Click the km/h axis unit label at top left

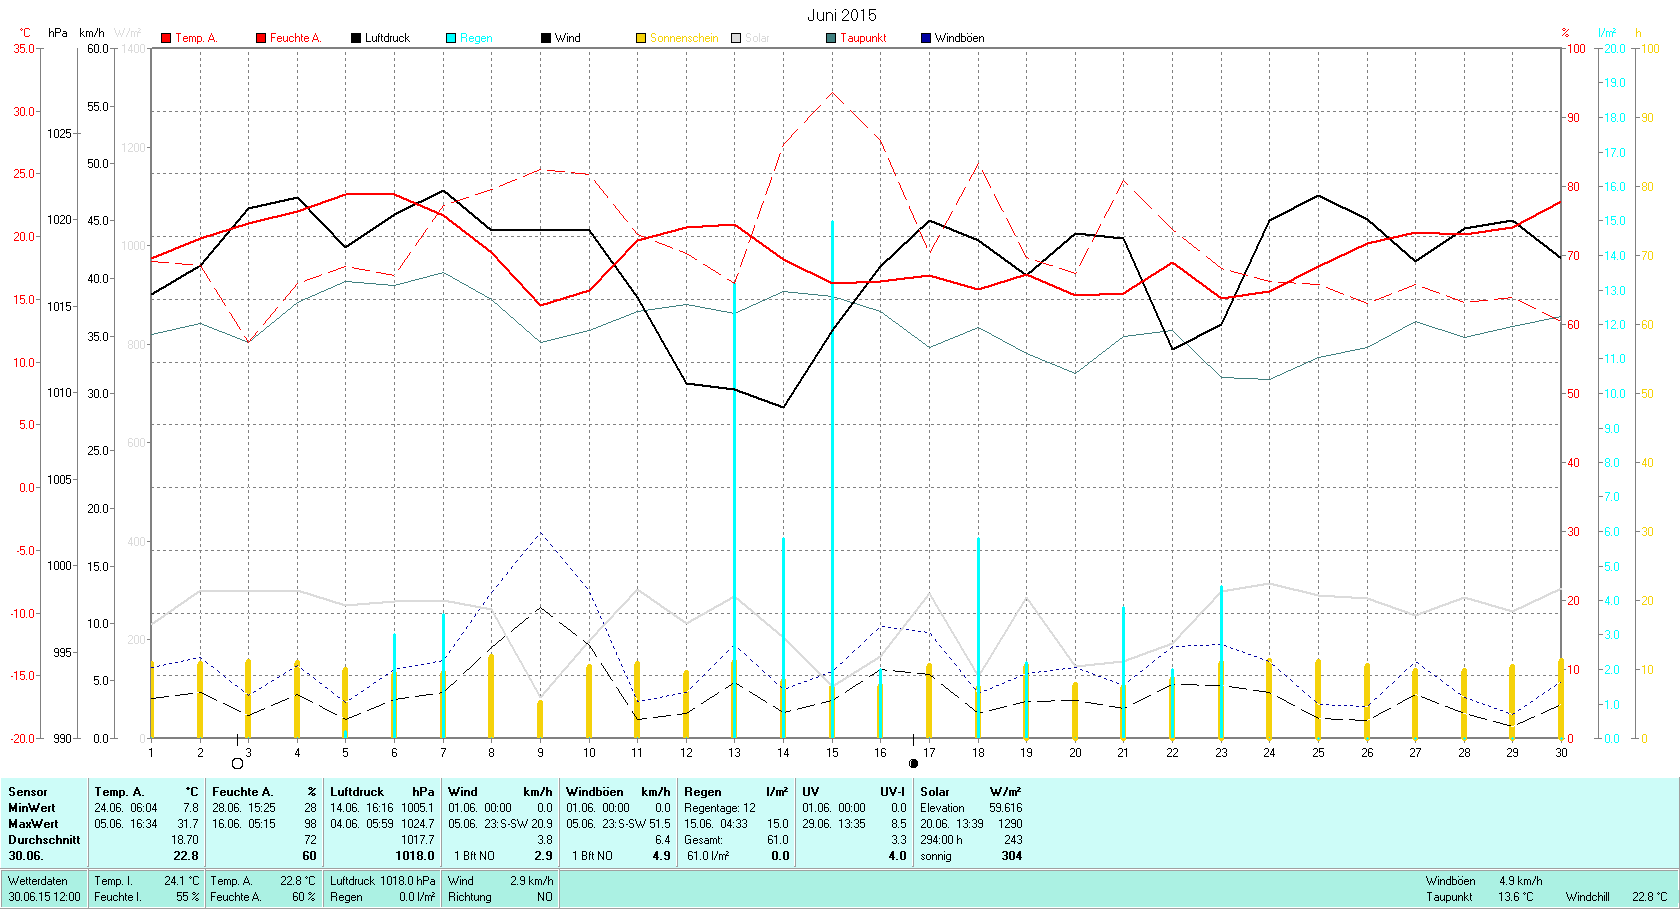coord(92,33)
